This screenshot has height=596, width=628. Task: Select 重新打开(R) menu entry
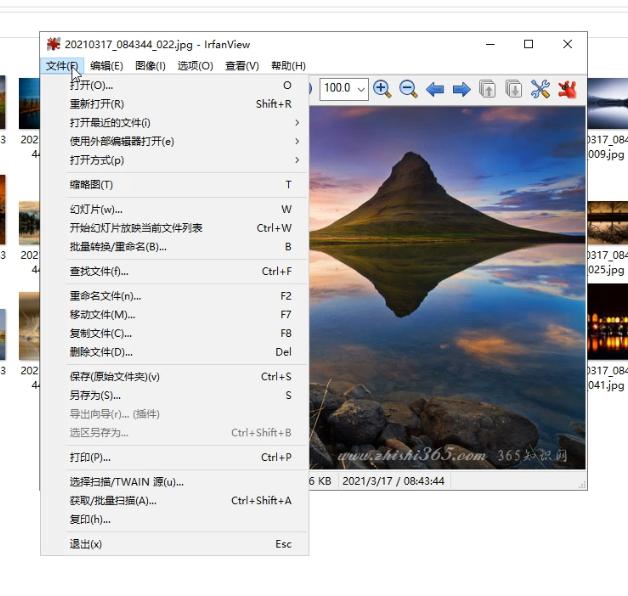(175, 104)
